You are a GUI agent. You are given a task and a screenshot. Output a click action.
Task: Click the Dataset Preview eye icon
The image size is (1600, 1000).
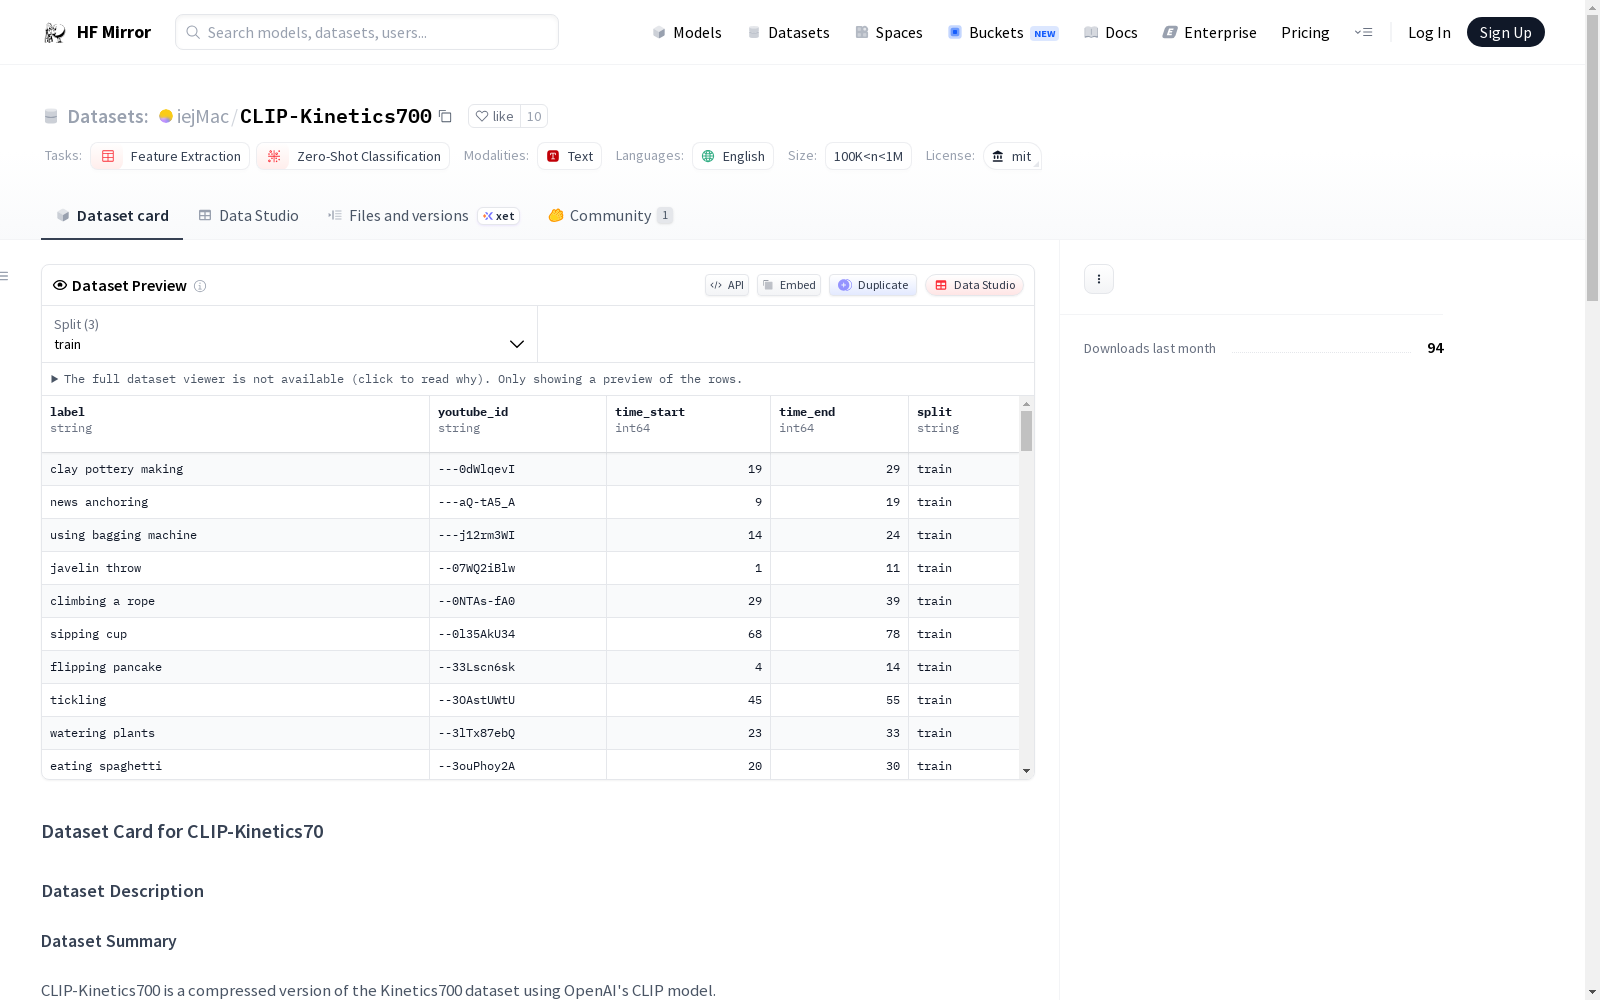point(60,285)
